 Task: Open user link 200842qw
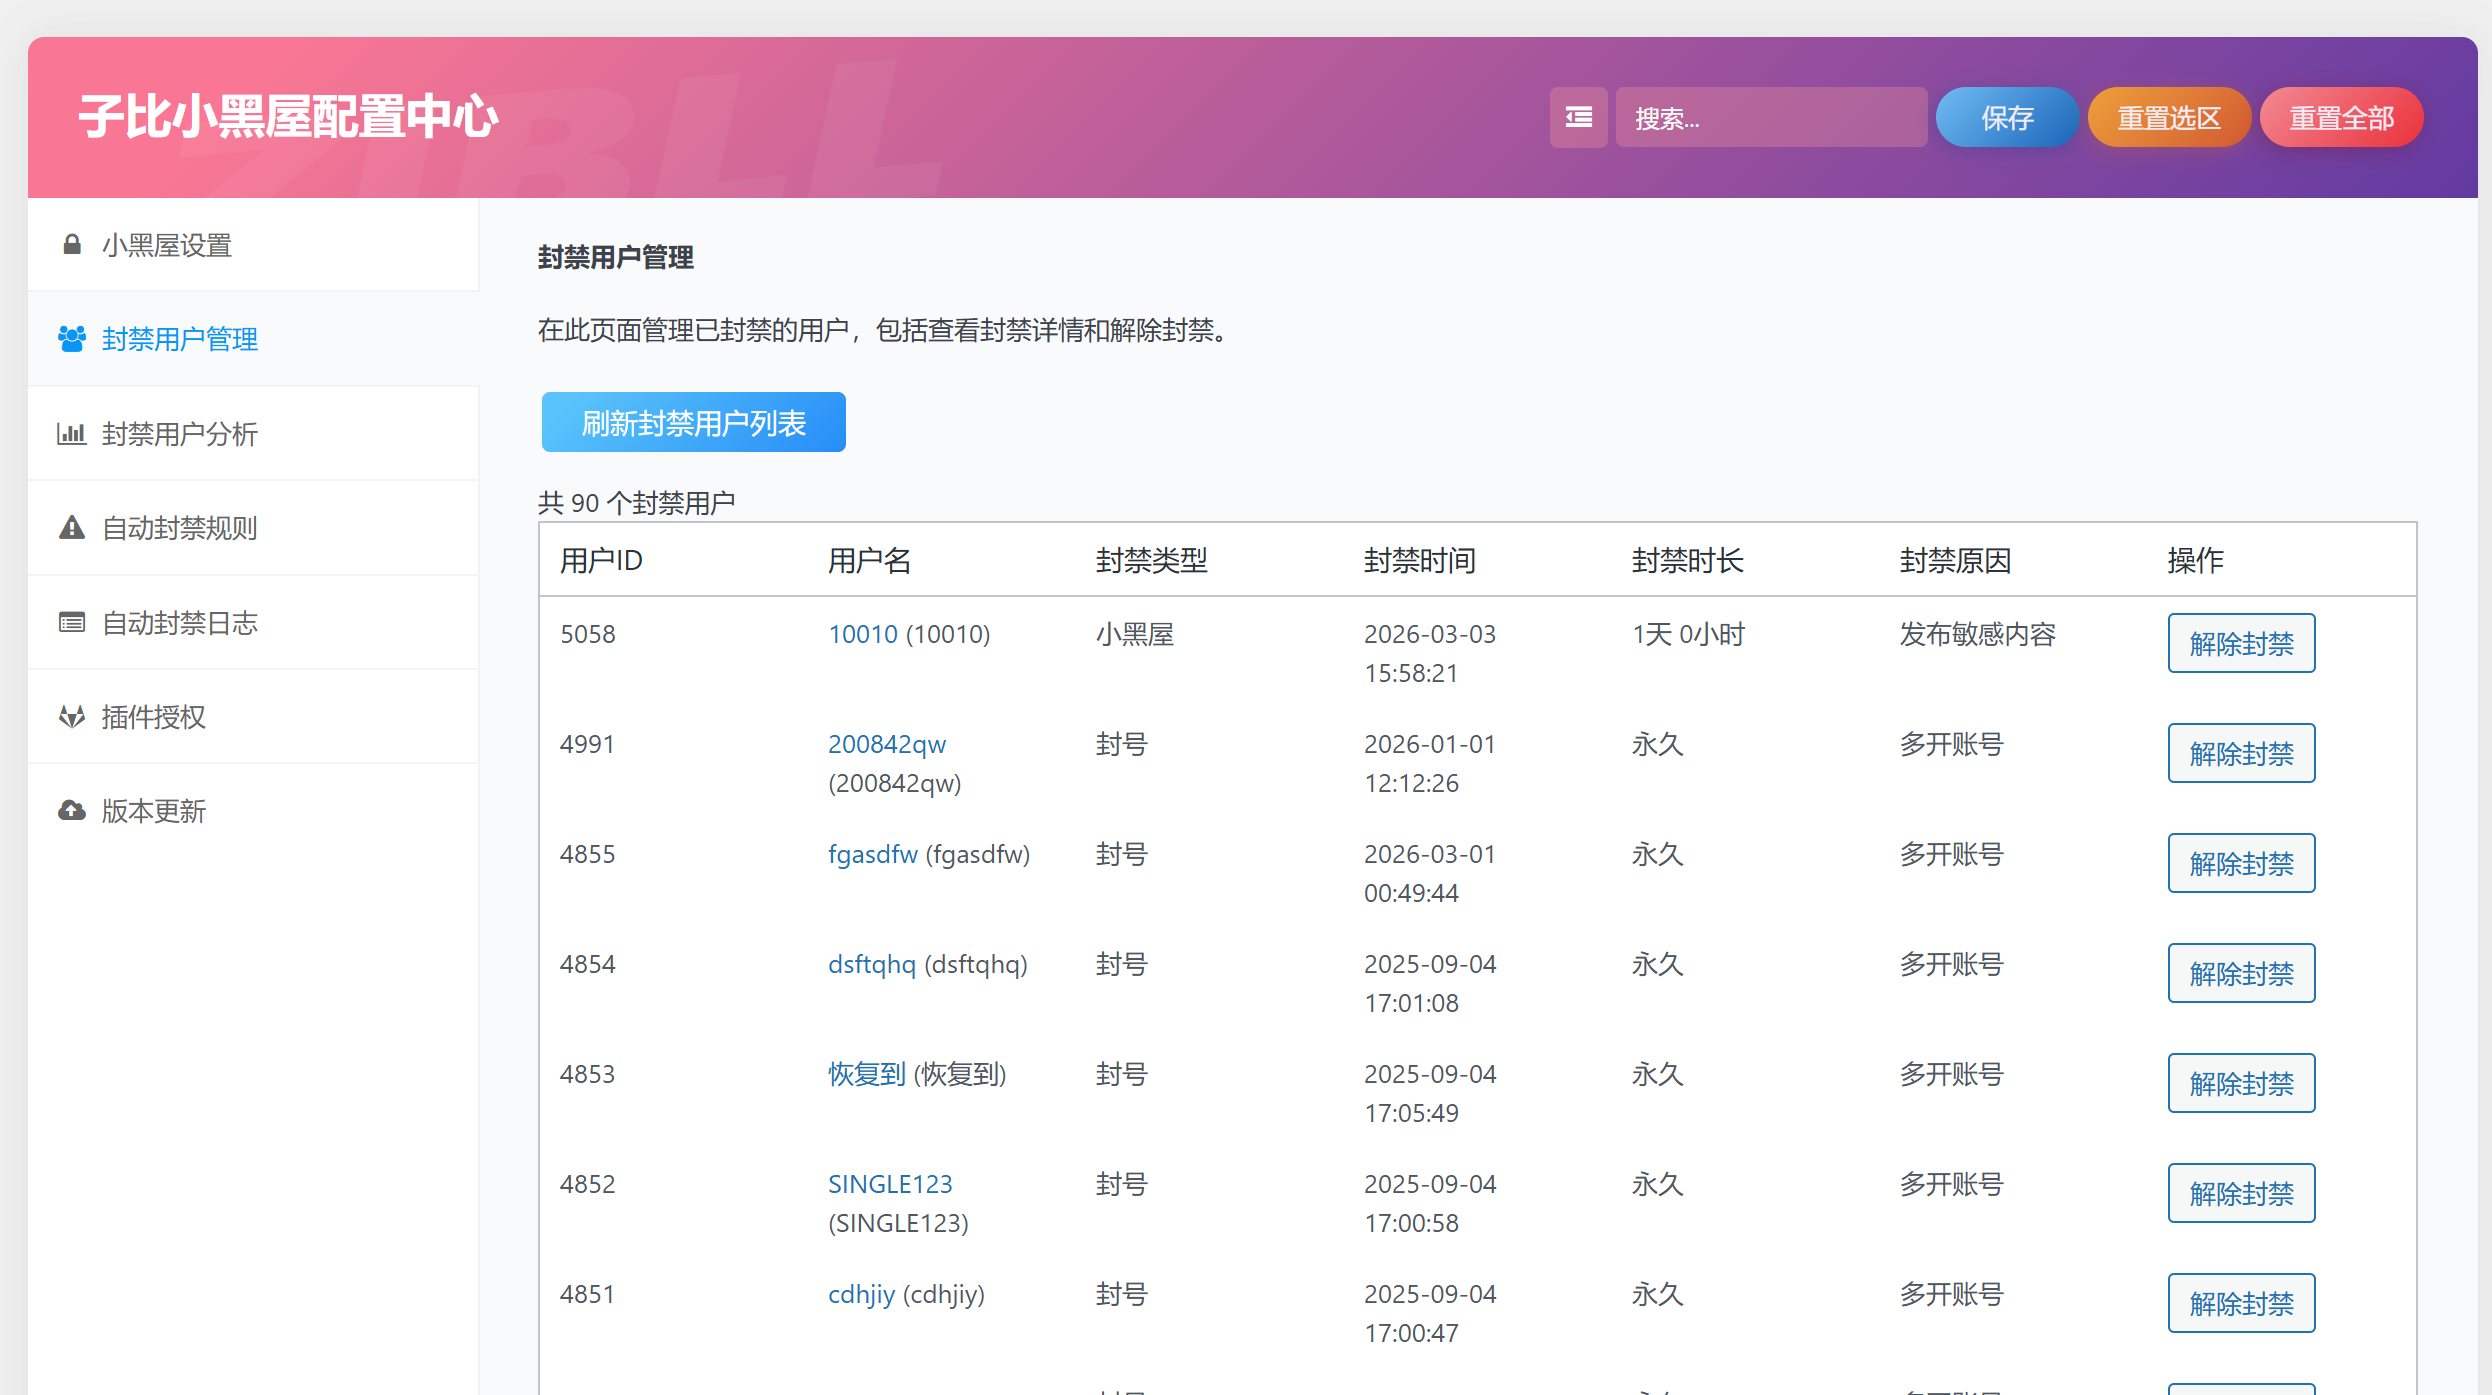[x=887, y=745]
